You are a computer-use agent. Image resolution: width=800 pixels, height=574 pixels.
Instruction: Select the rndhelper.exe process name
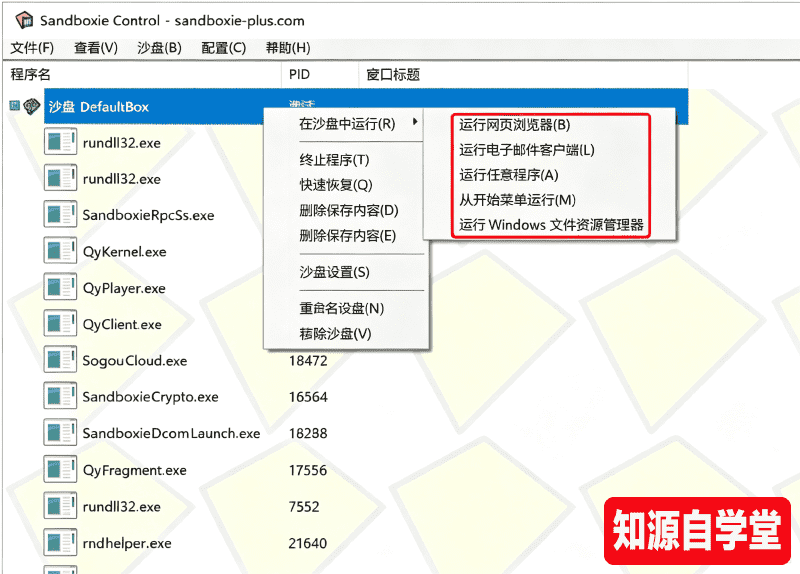tap(127, 543)
